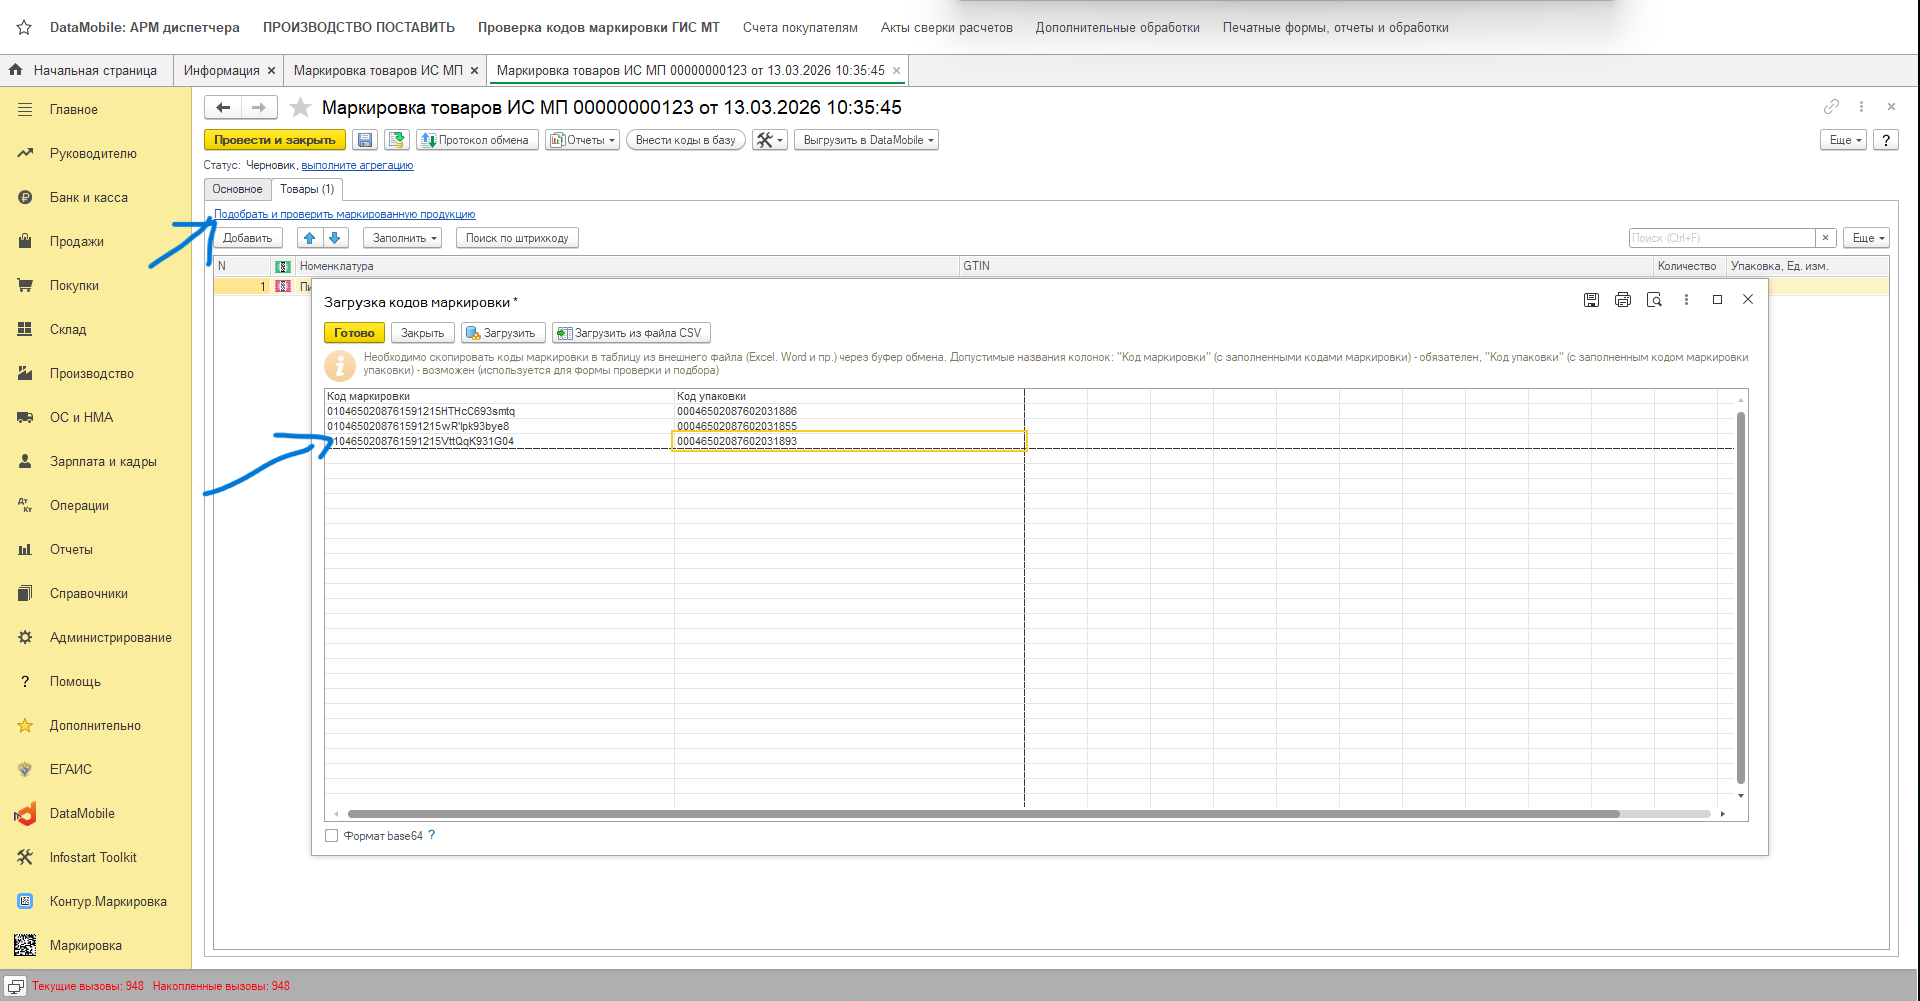Open the Заполнить dropdown menu
Image resolution: width=1920 pixels, height=1001 pixels.
pos(403,238)
